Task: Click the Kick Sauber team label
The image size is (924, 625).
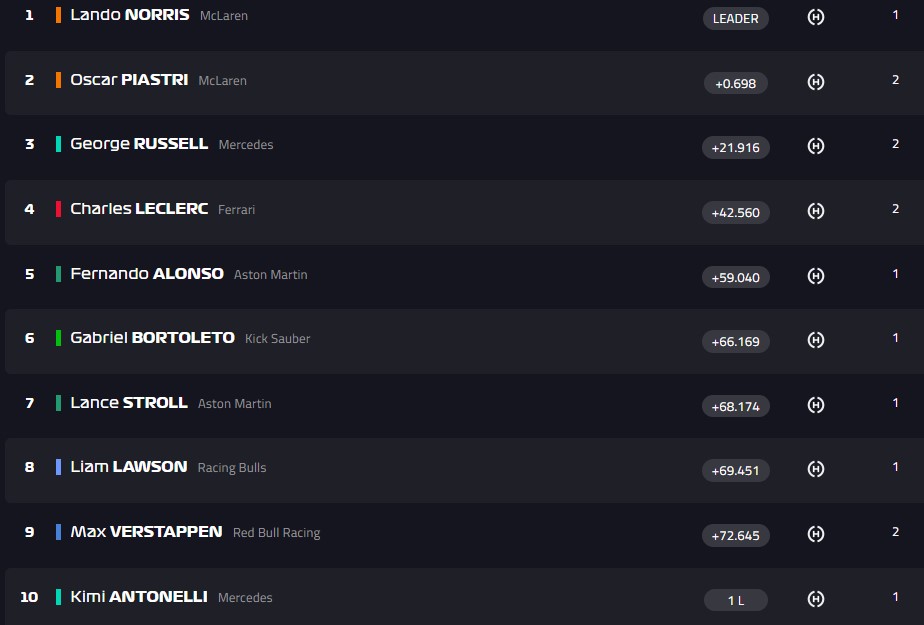Action: point(277,339)
